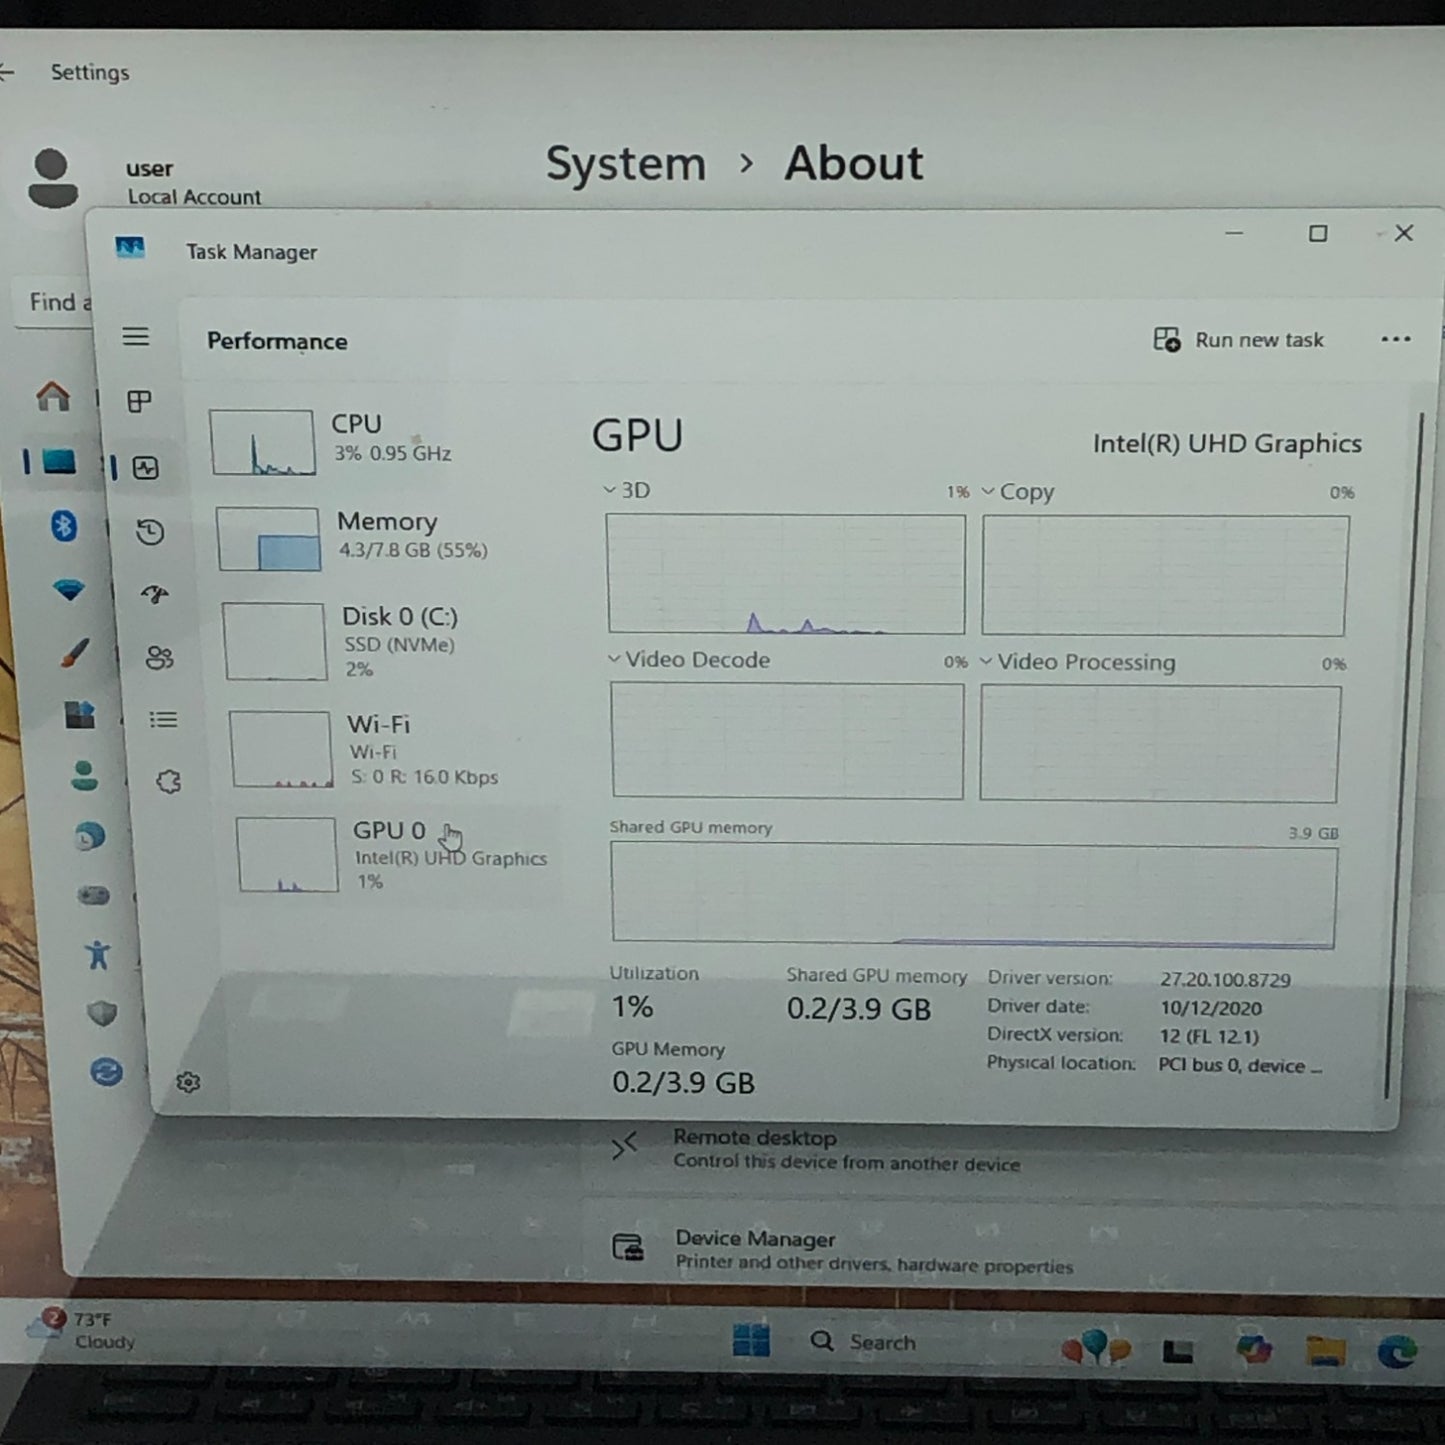The height and width of the screenshot is (1445, 1445).
Task: Open Privacy & security shield icon
Action: tap(102, 1014)
